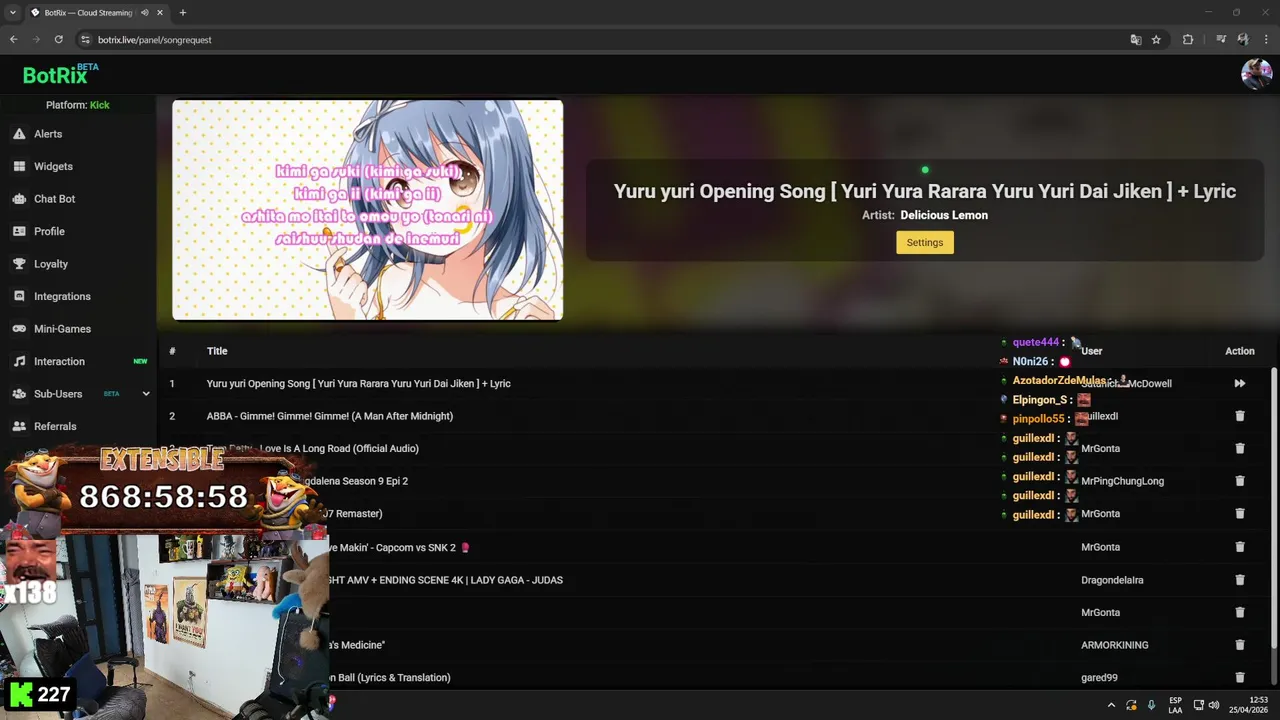1280x720 pixels.
Task: Click the ARMORKINING username
Action: pyautogui.click(x=1114, y=645)
